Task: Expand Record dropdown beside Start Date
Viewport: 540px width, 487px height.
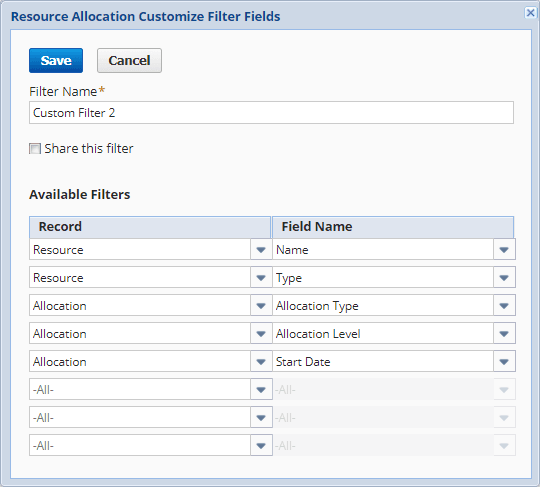Action: [x=261, y=361]
